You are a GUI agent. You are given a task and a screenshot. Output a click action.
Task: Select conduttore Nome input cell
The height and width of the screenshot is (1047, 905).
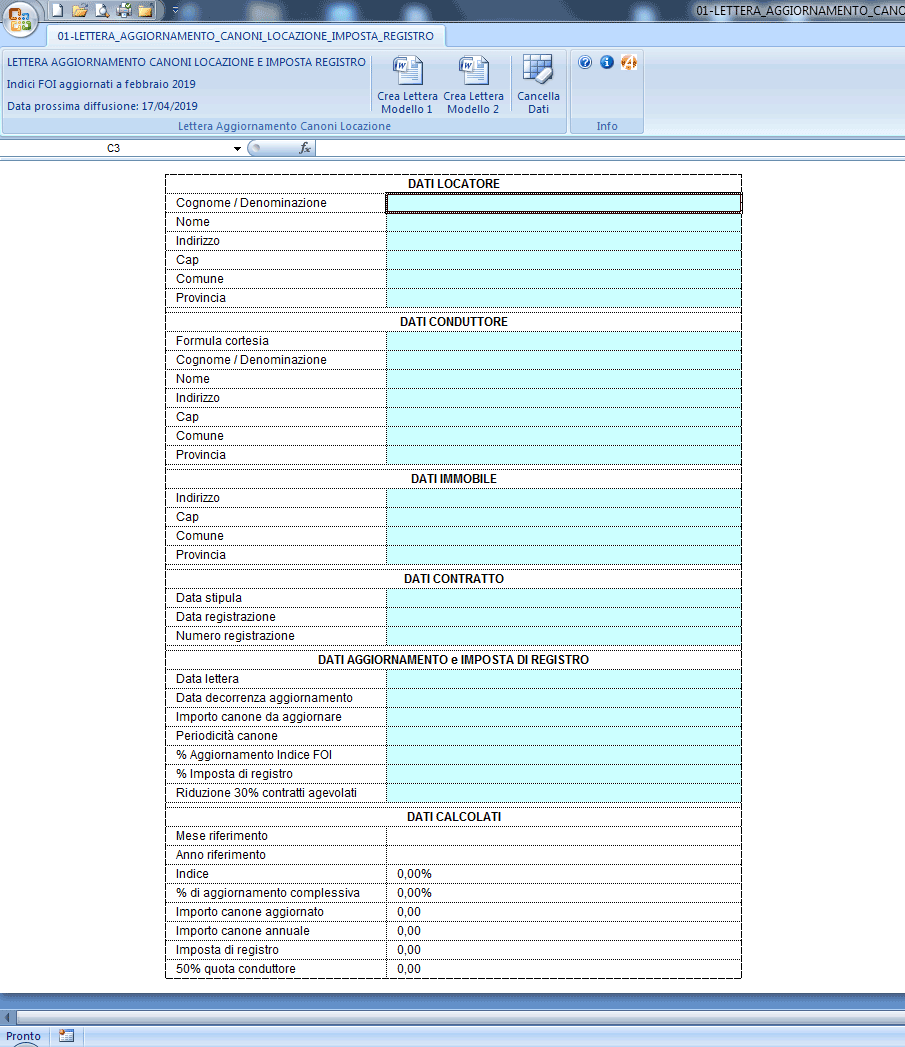[564, 379]
